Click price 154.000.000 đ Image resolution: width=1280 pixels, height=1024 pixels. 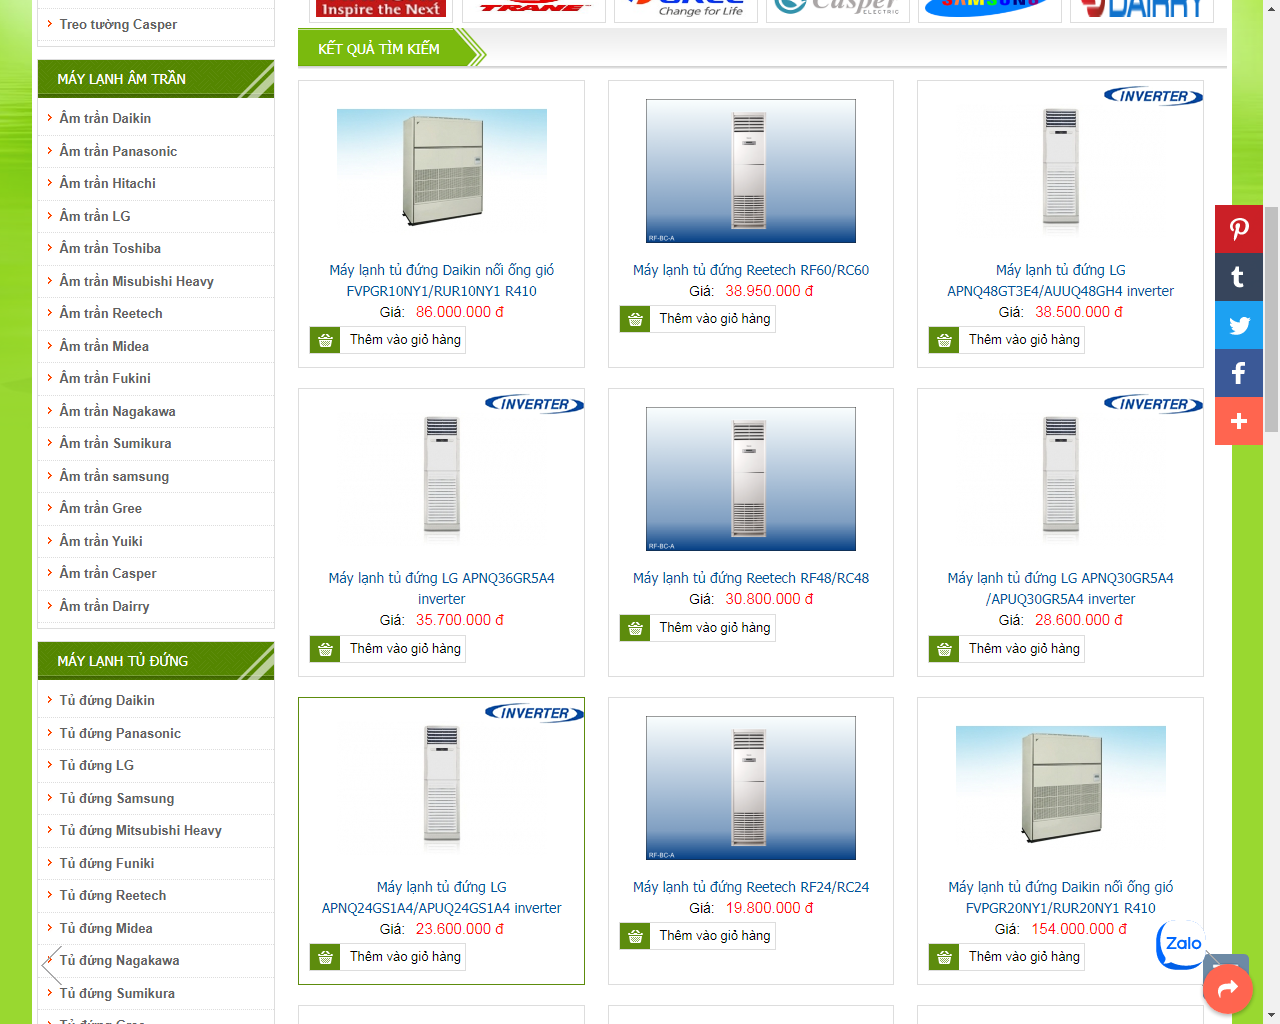pyautogui.click(x=1079, y=929)
